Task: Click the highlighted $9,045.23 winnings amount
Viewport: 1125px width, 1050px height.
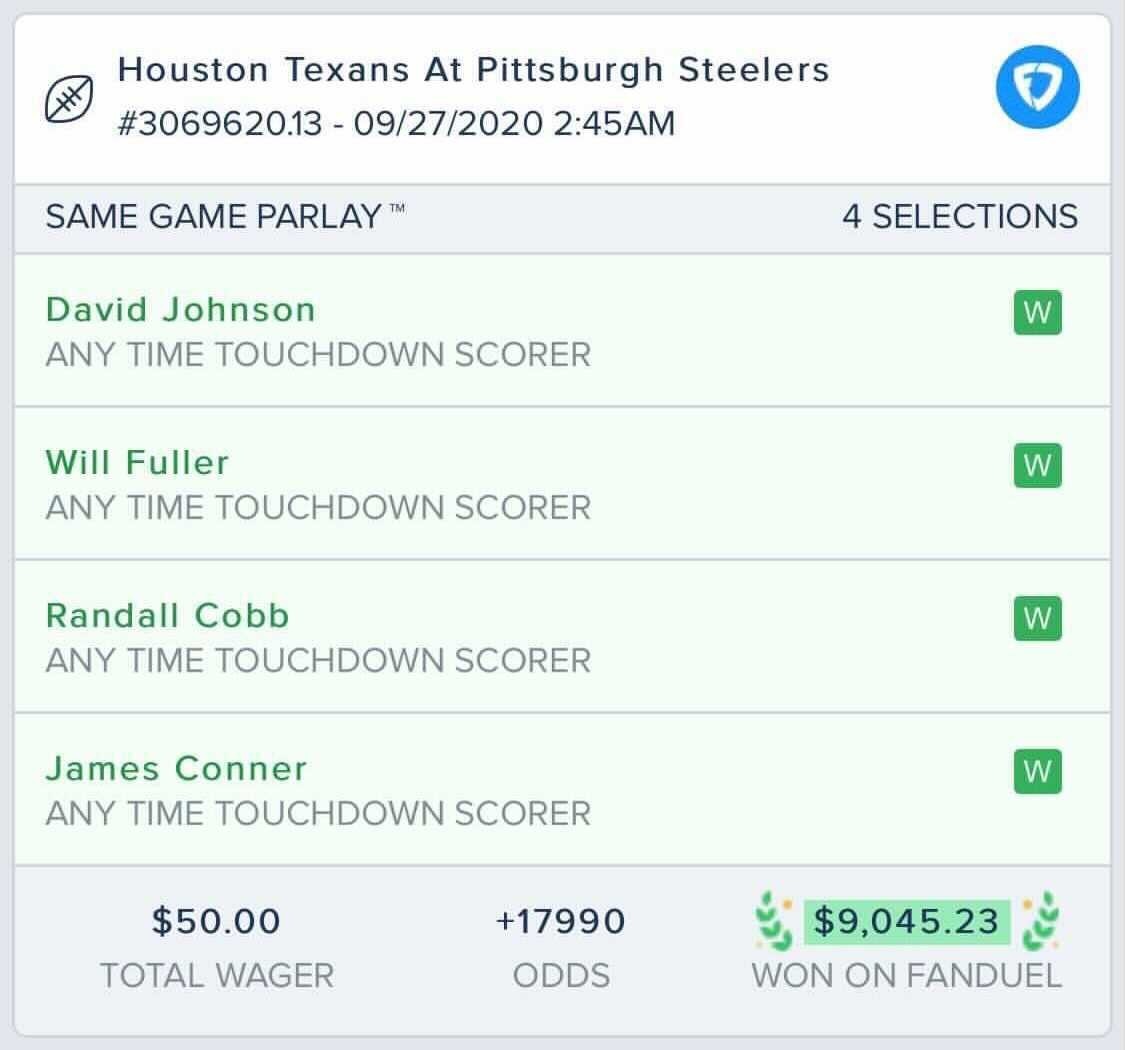Action: pyautogui.click(x=908, y=922)
